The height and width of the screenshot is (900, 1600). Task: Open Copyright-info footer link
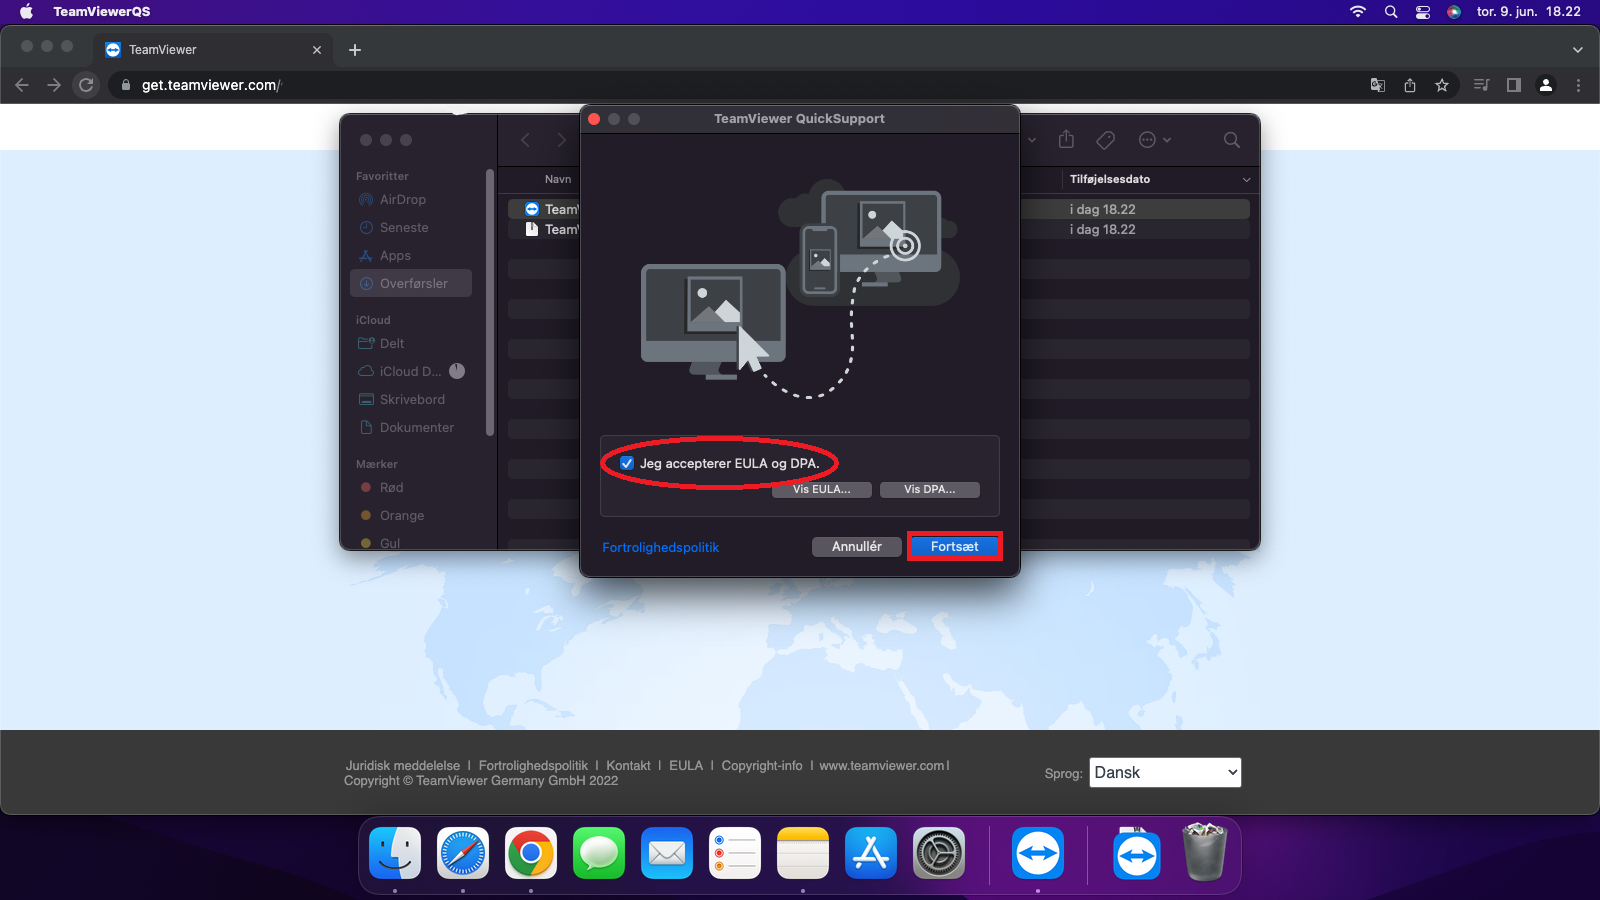click(x=762, y=766)
